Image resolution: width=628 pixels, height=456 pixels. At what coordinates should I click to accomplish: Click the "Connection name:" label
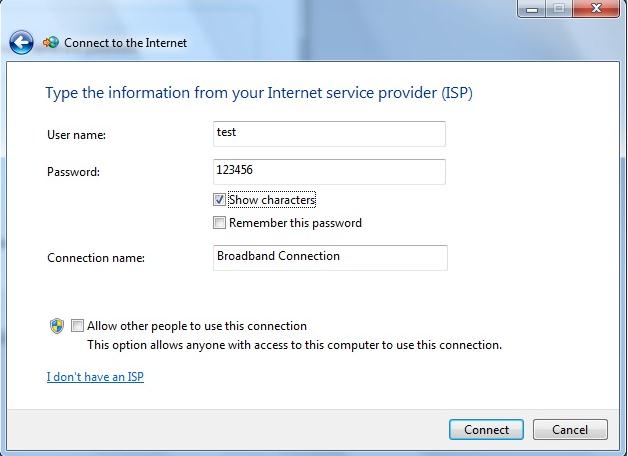(96, 258)
